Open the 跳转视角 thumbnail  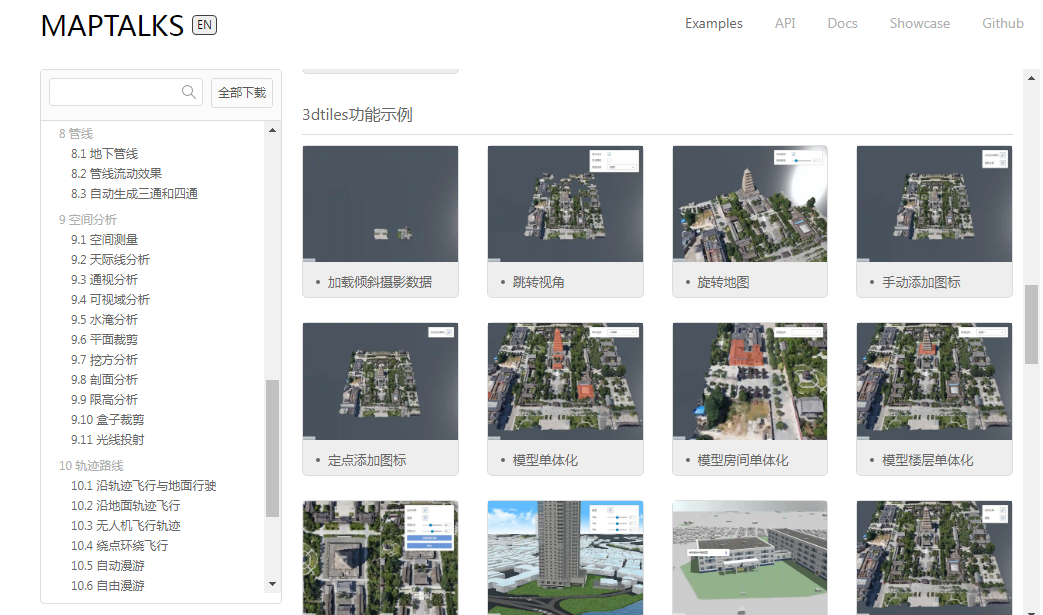[x=565, y=203]
